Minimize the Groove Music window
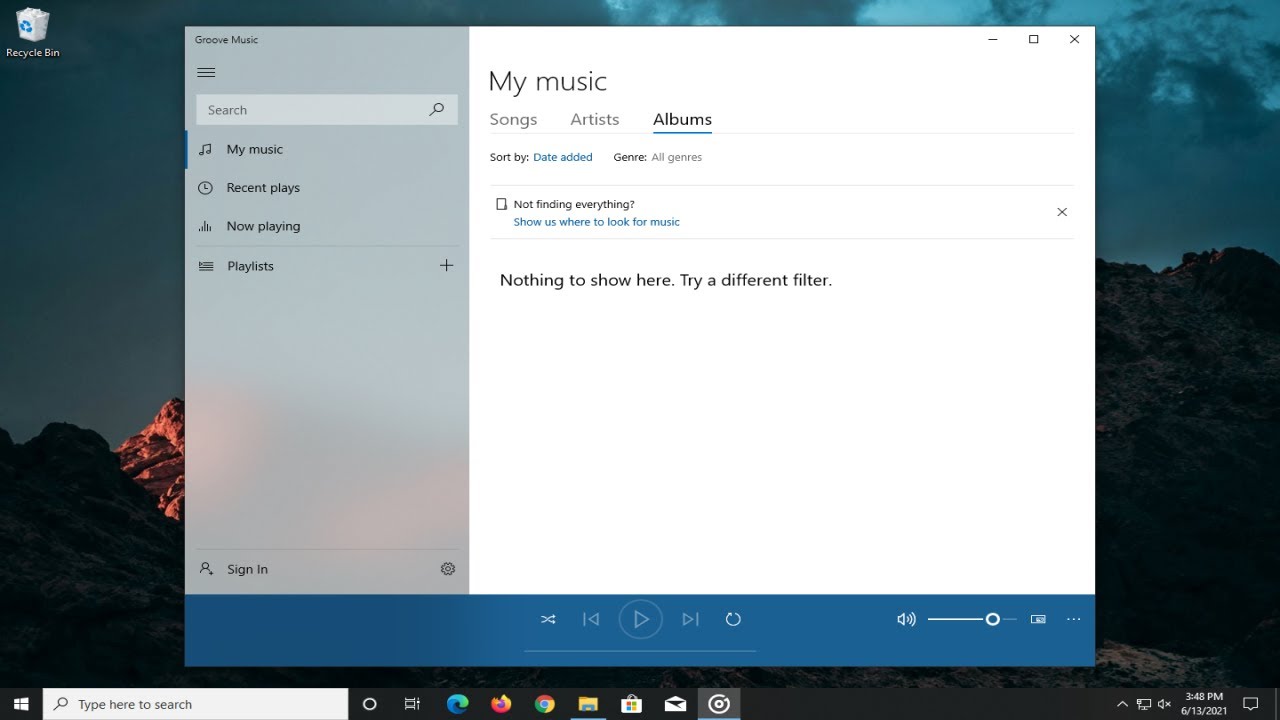Image resolution: width=1280 pixels, height=720 pixels. pyautogui.click(x=993, y=39)
